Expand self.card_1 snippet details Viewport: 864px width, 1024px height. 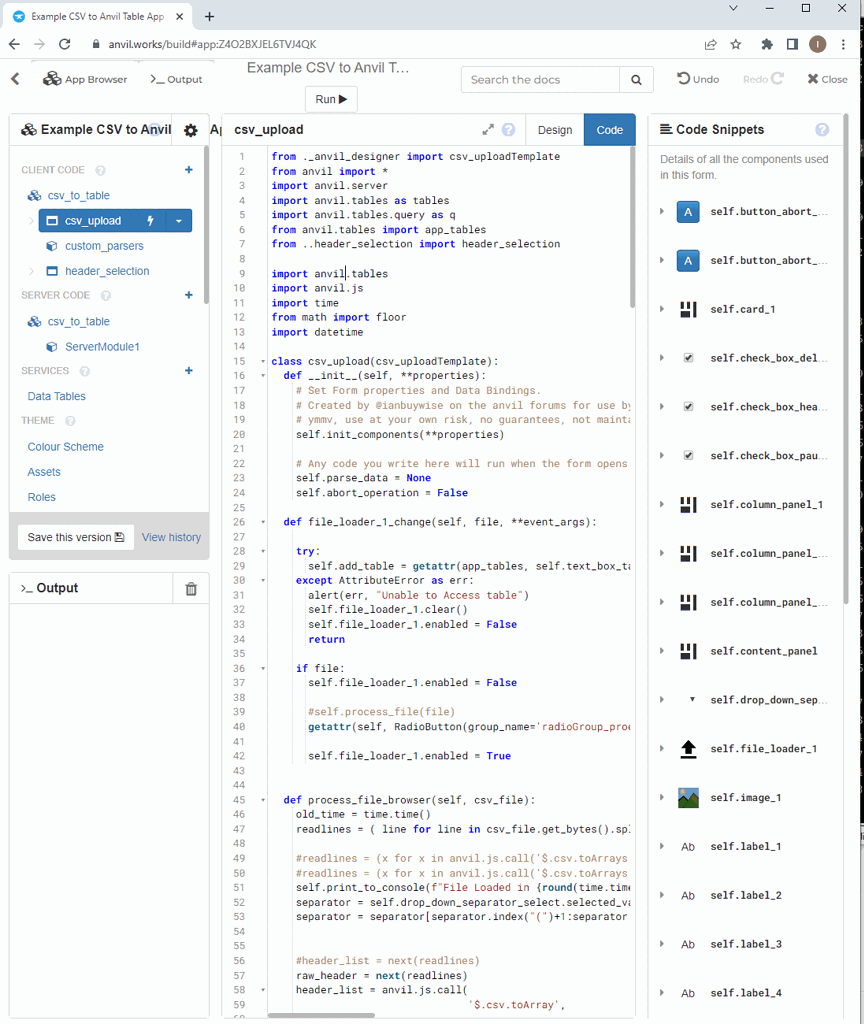(662, 309)
